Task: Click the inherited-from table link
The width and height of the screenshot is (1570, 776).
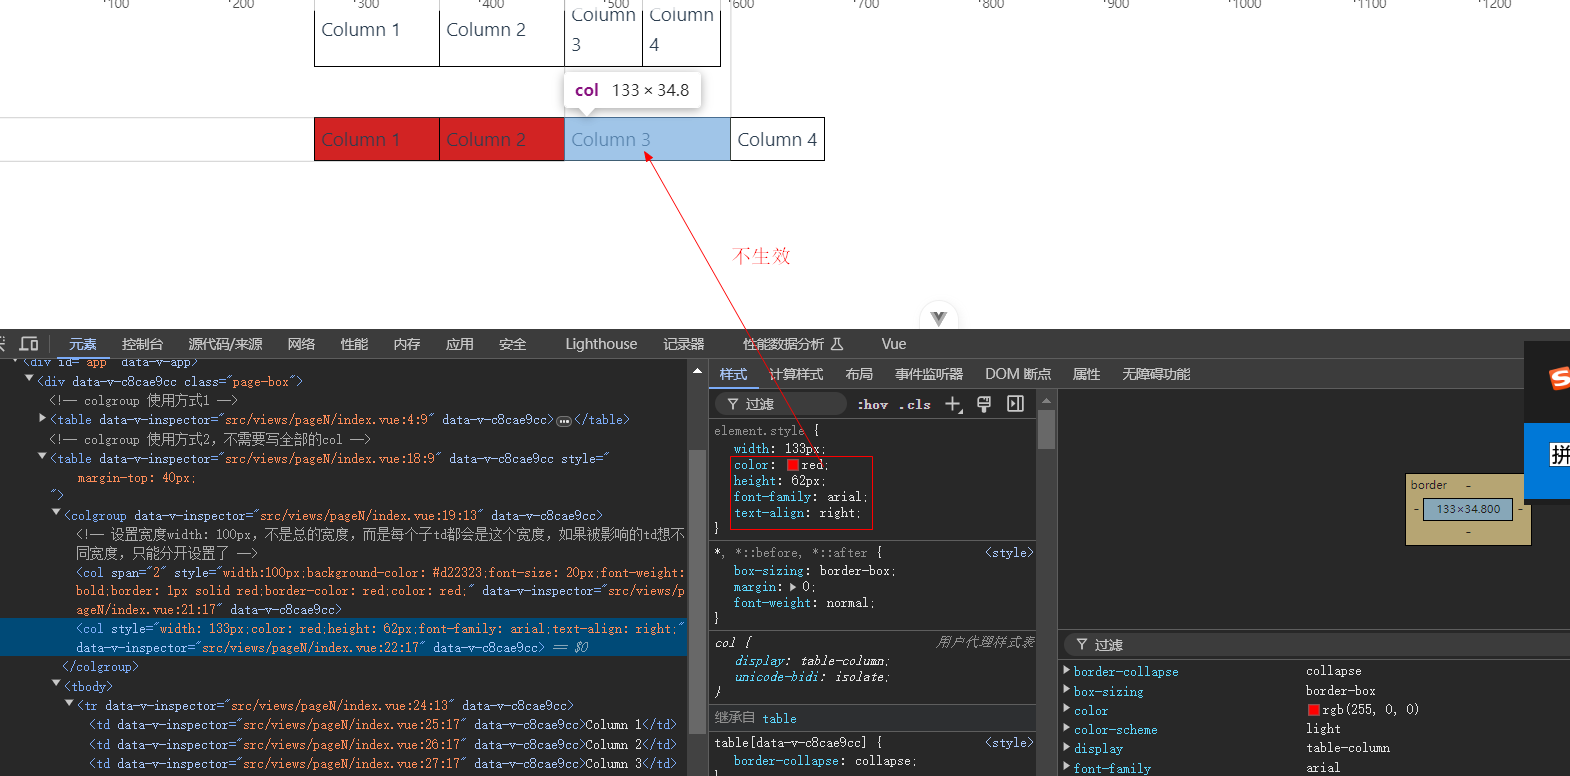Action: point(779,718)
